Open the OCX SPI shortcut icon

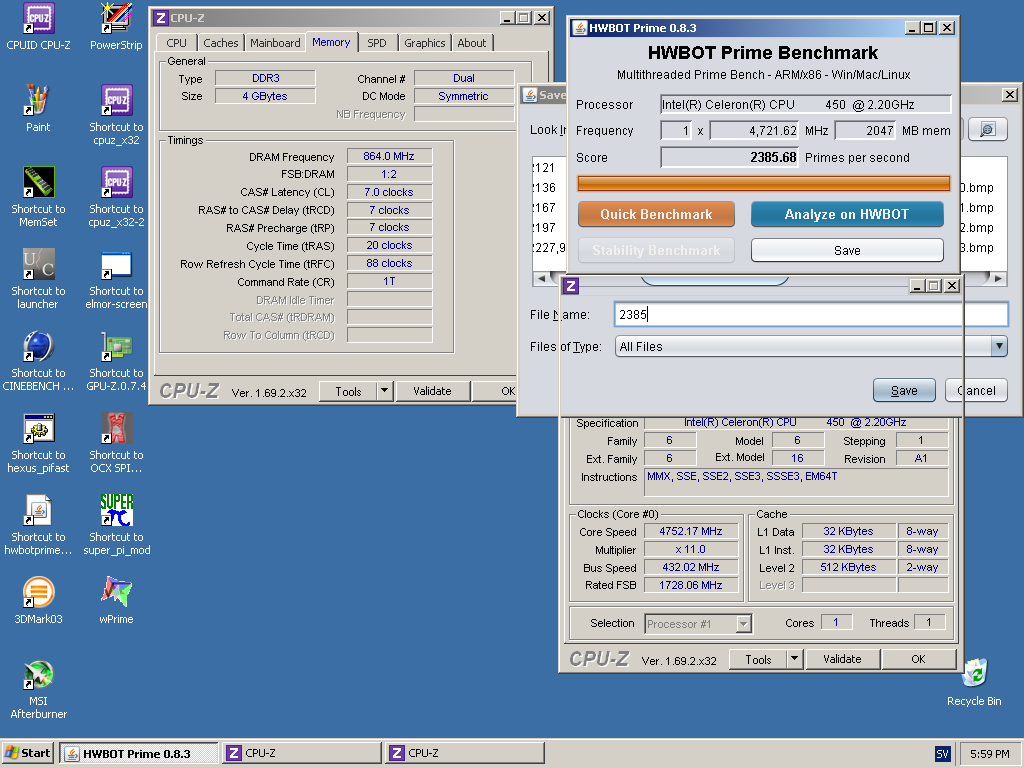click(x=116, y=442)
